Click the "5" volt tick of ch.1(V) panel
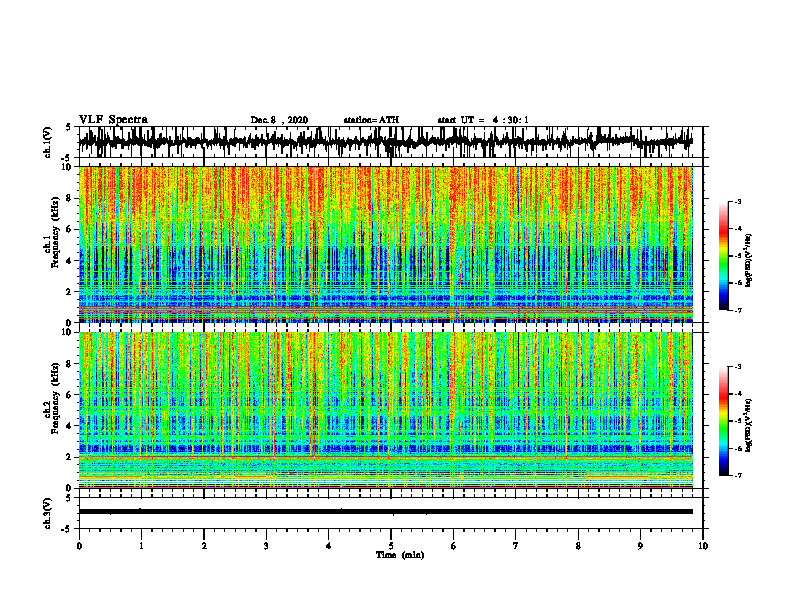The width and height of the screenshot is (792, 612). 68,128
